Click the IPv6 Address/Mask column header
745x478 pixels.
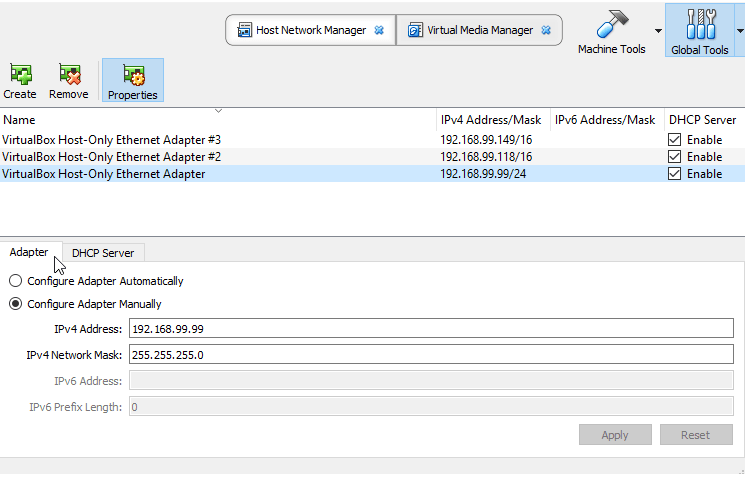coord(607,120)
